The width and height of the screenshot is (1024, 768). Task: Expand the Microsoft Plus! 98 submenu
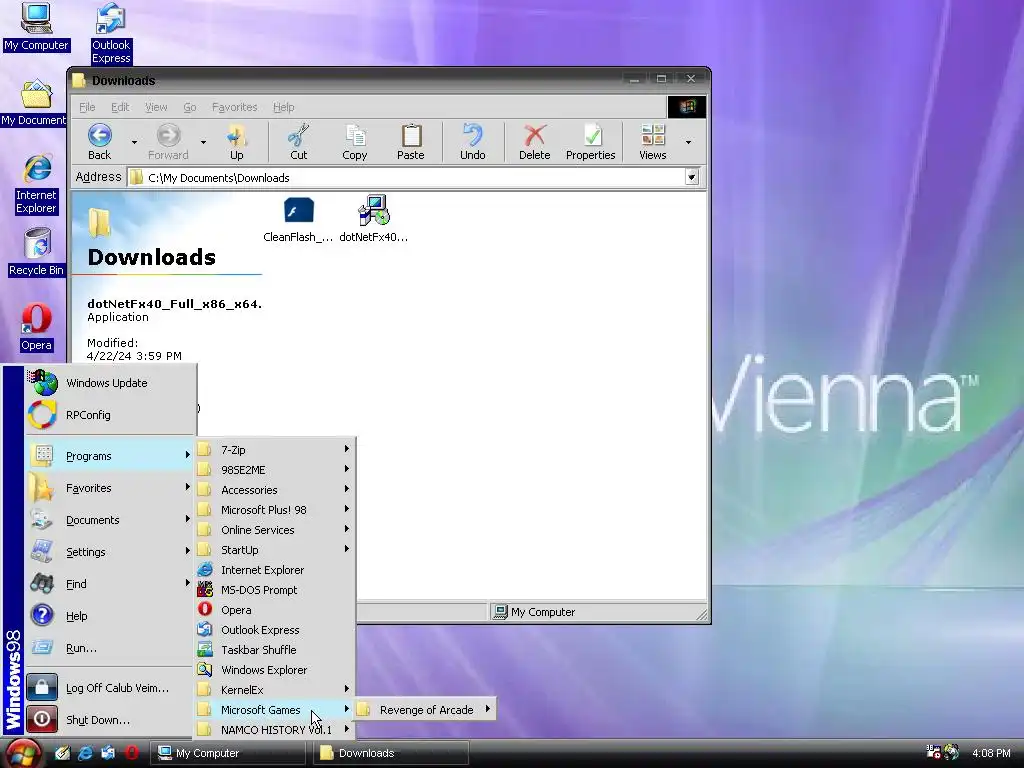[276, 509]
